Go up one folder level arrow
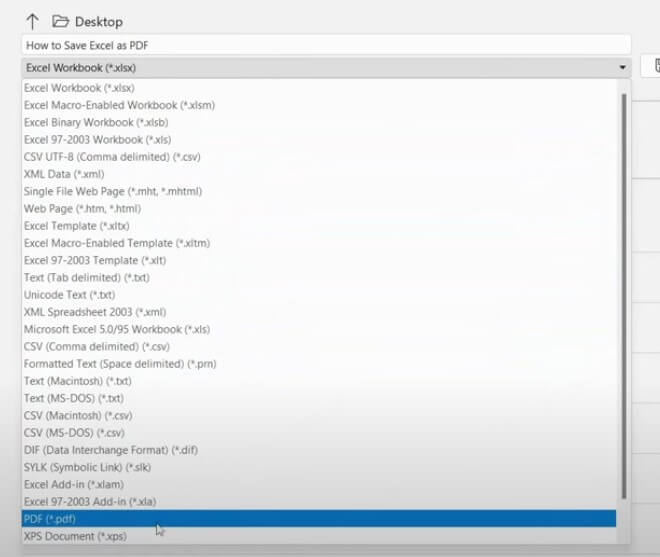 [32, 21]
